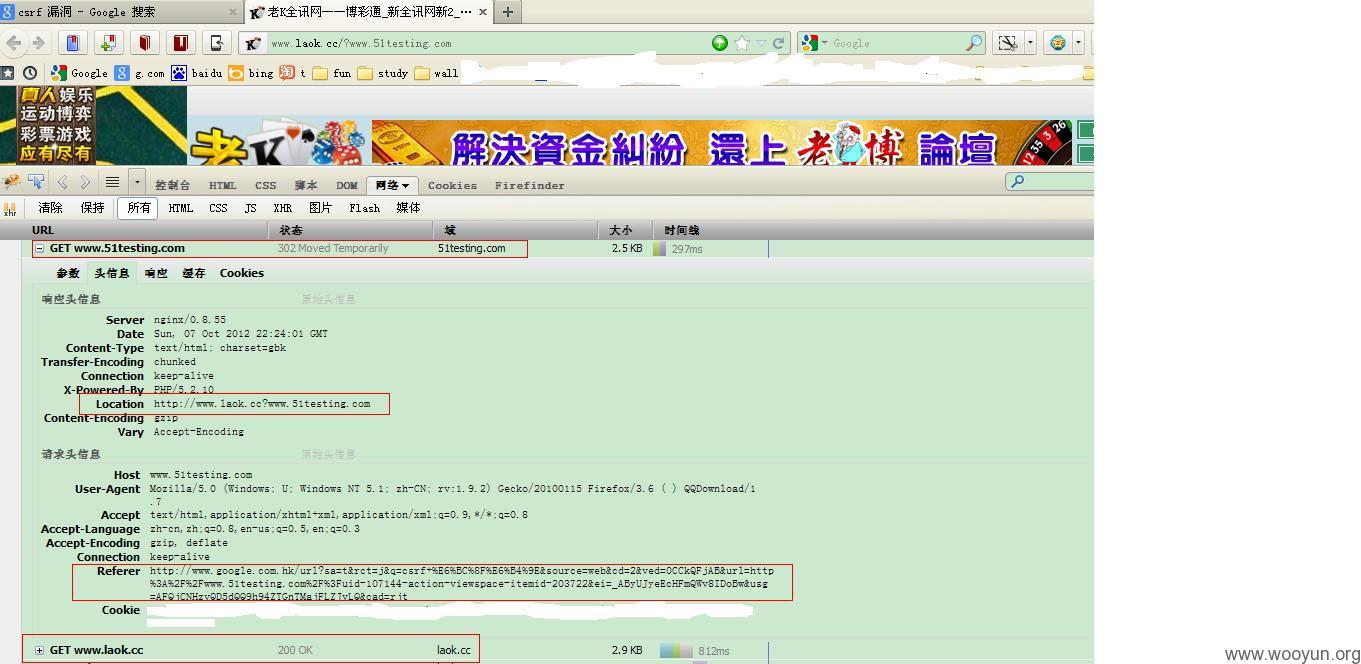Reload page with the refresh icon

(780, 43)
